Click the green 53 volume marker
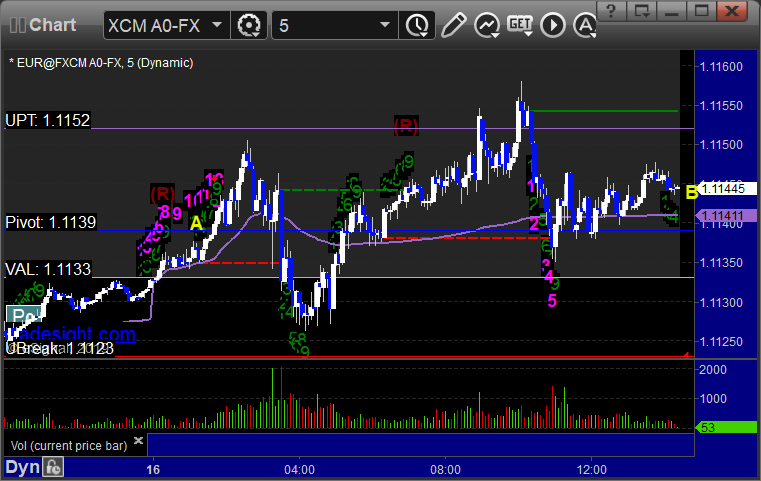 click(726, 428)
